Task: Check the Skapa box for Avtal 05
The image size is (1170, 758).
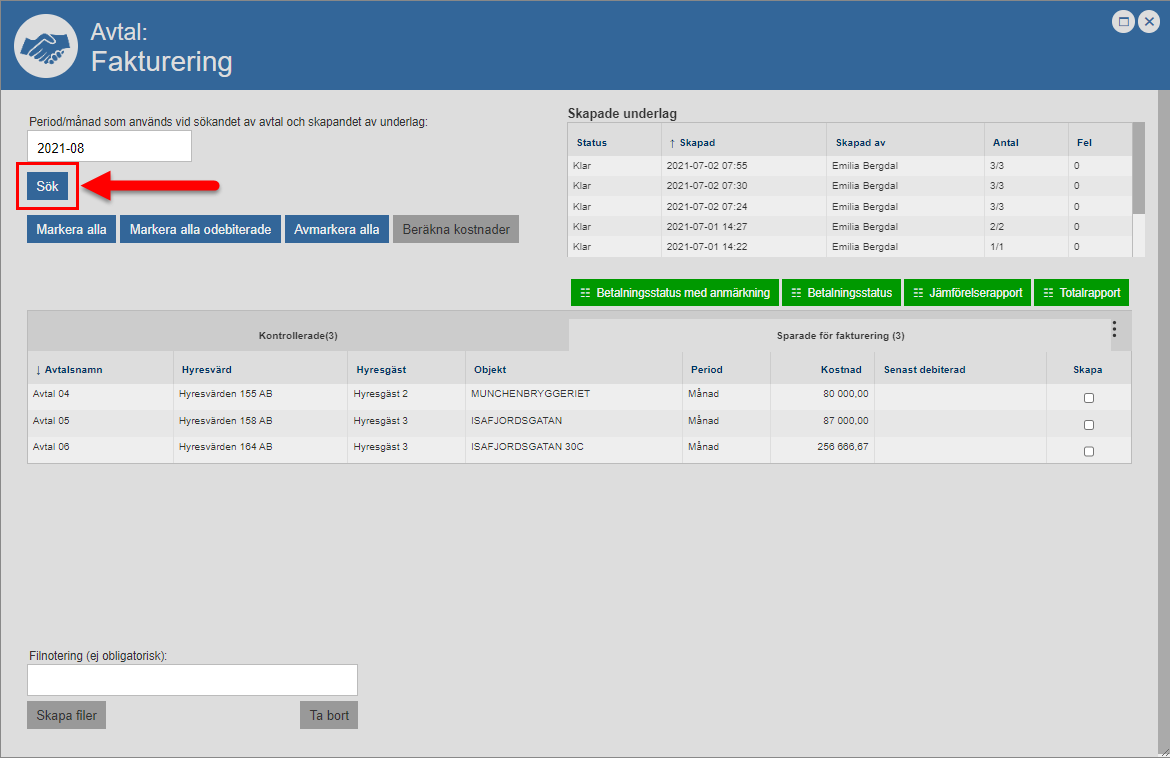Action: point(1089,425)
